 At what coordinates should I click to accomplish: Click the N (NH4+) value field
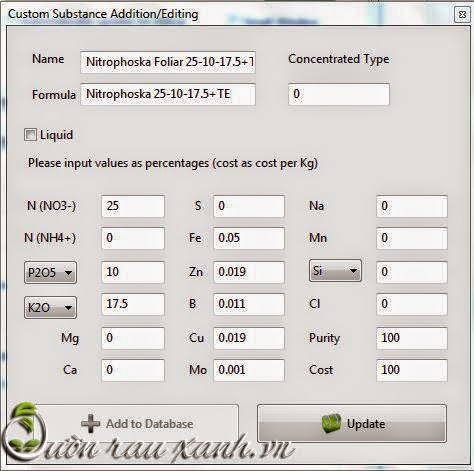pos(133,238)
